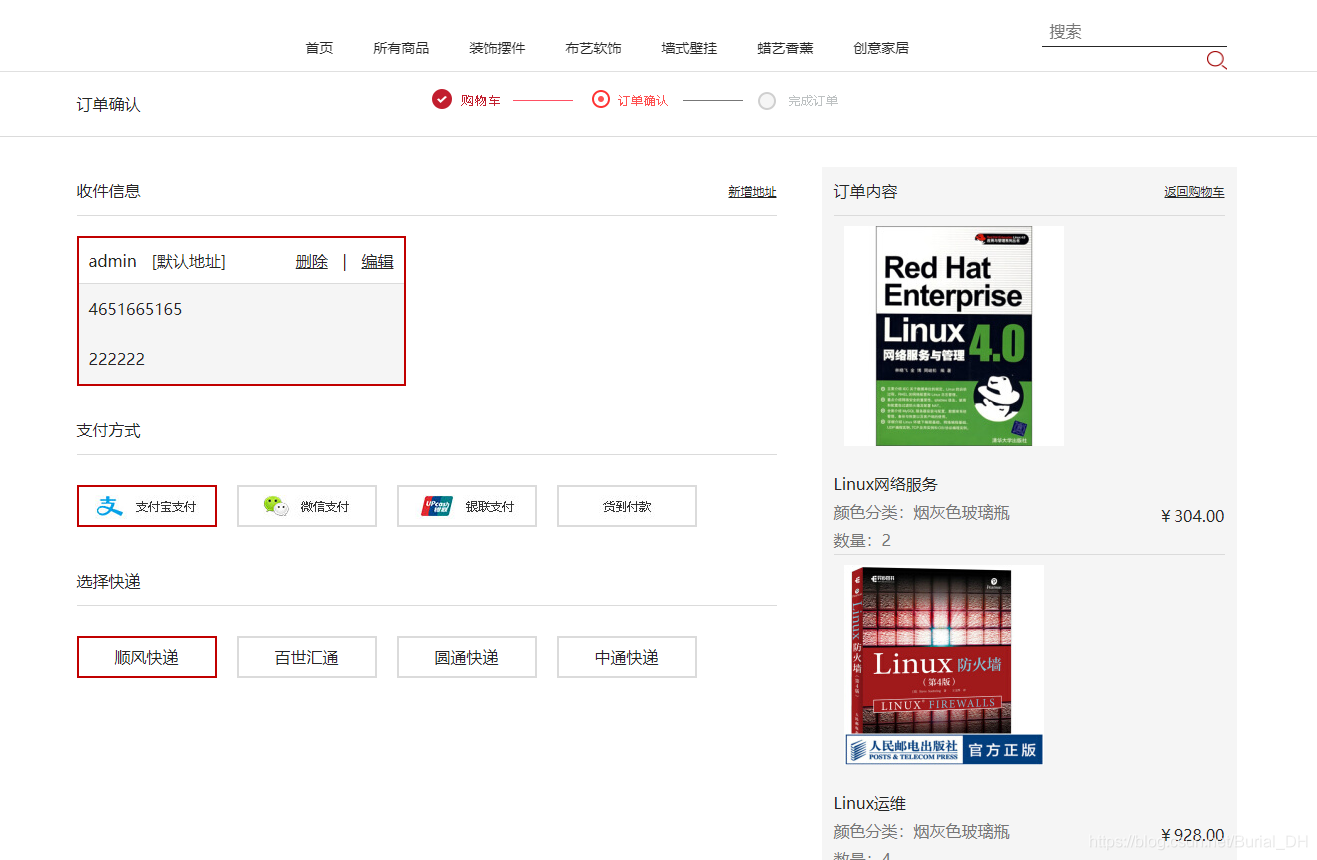This screenshot has width=1317, height=860.
Task: Click 返回购物车 link
Action: (1194, 192)
